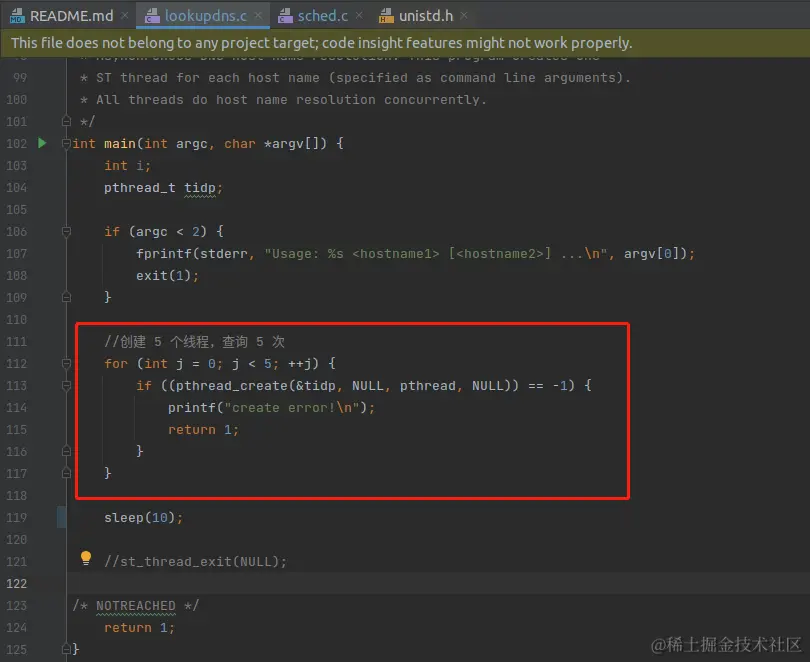
Task: Click fold end marker on line 109
Action: tap(66, 297)
